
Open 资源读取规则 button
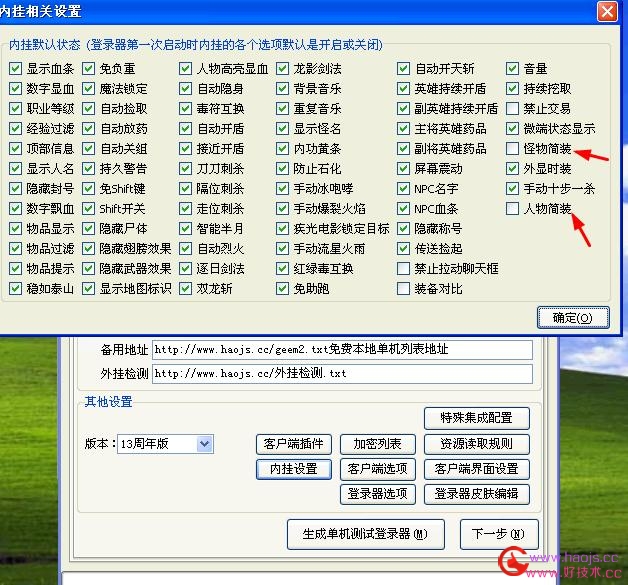pos(477,444)
